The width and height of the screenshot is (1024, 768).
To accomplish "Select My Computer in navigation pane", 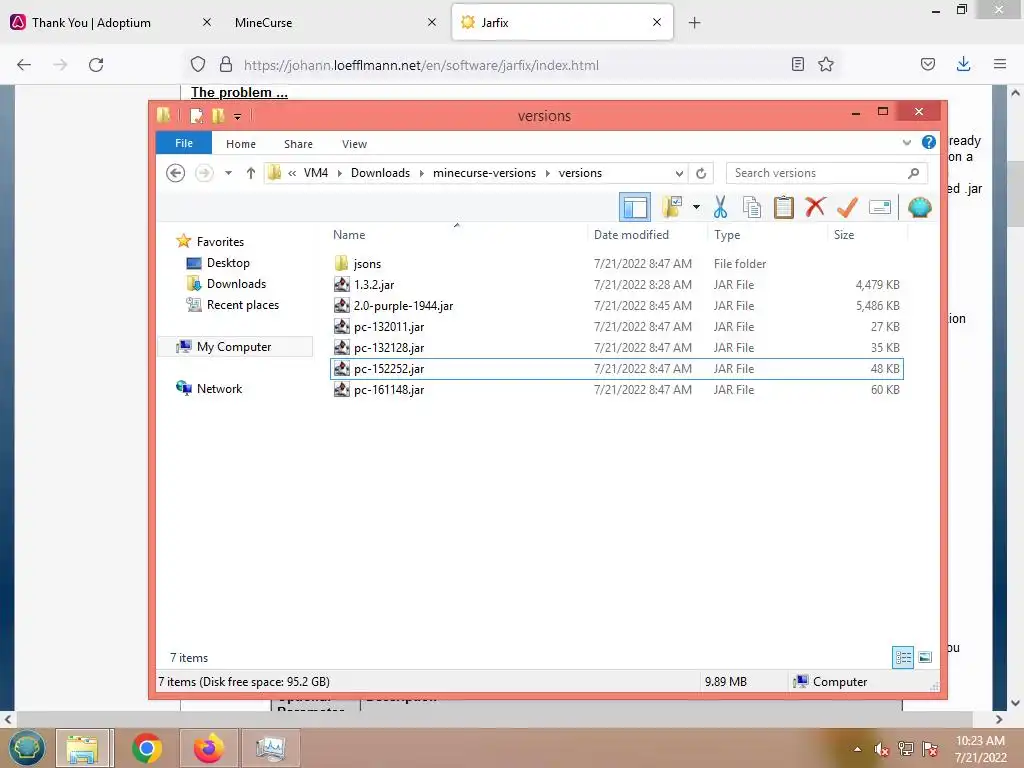I will coord(234,347).
